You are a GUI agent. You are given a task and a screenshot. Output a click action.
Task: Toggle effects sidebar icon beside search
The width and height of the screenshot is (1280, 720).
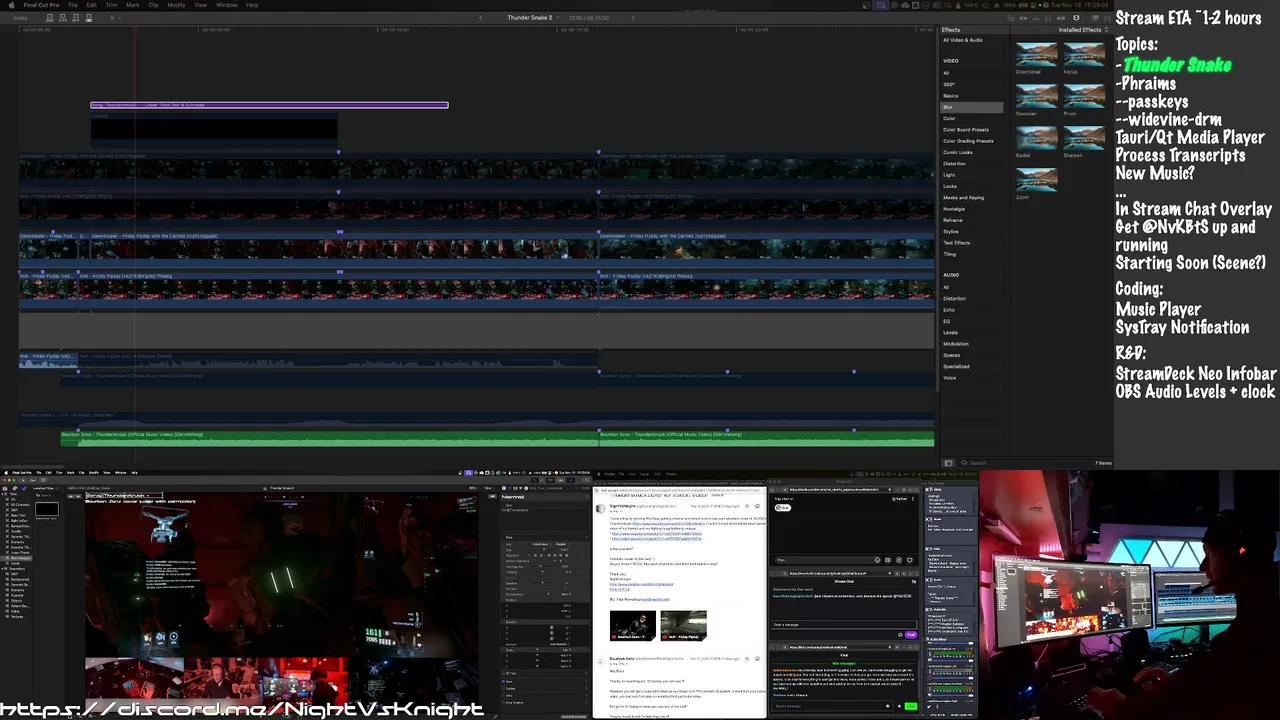(948, 463)
